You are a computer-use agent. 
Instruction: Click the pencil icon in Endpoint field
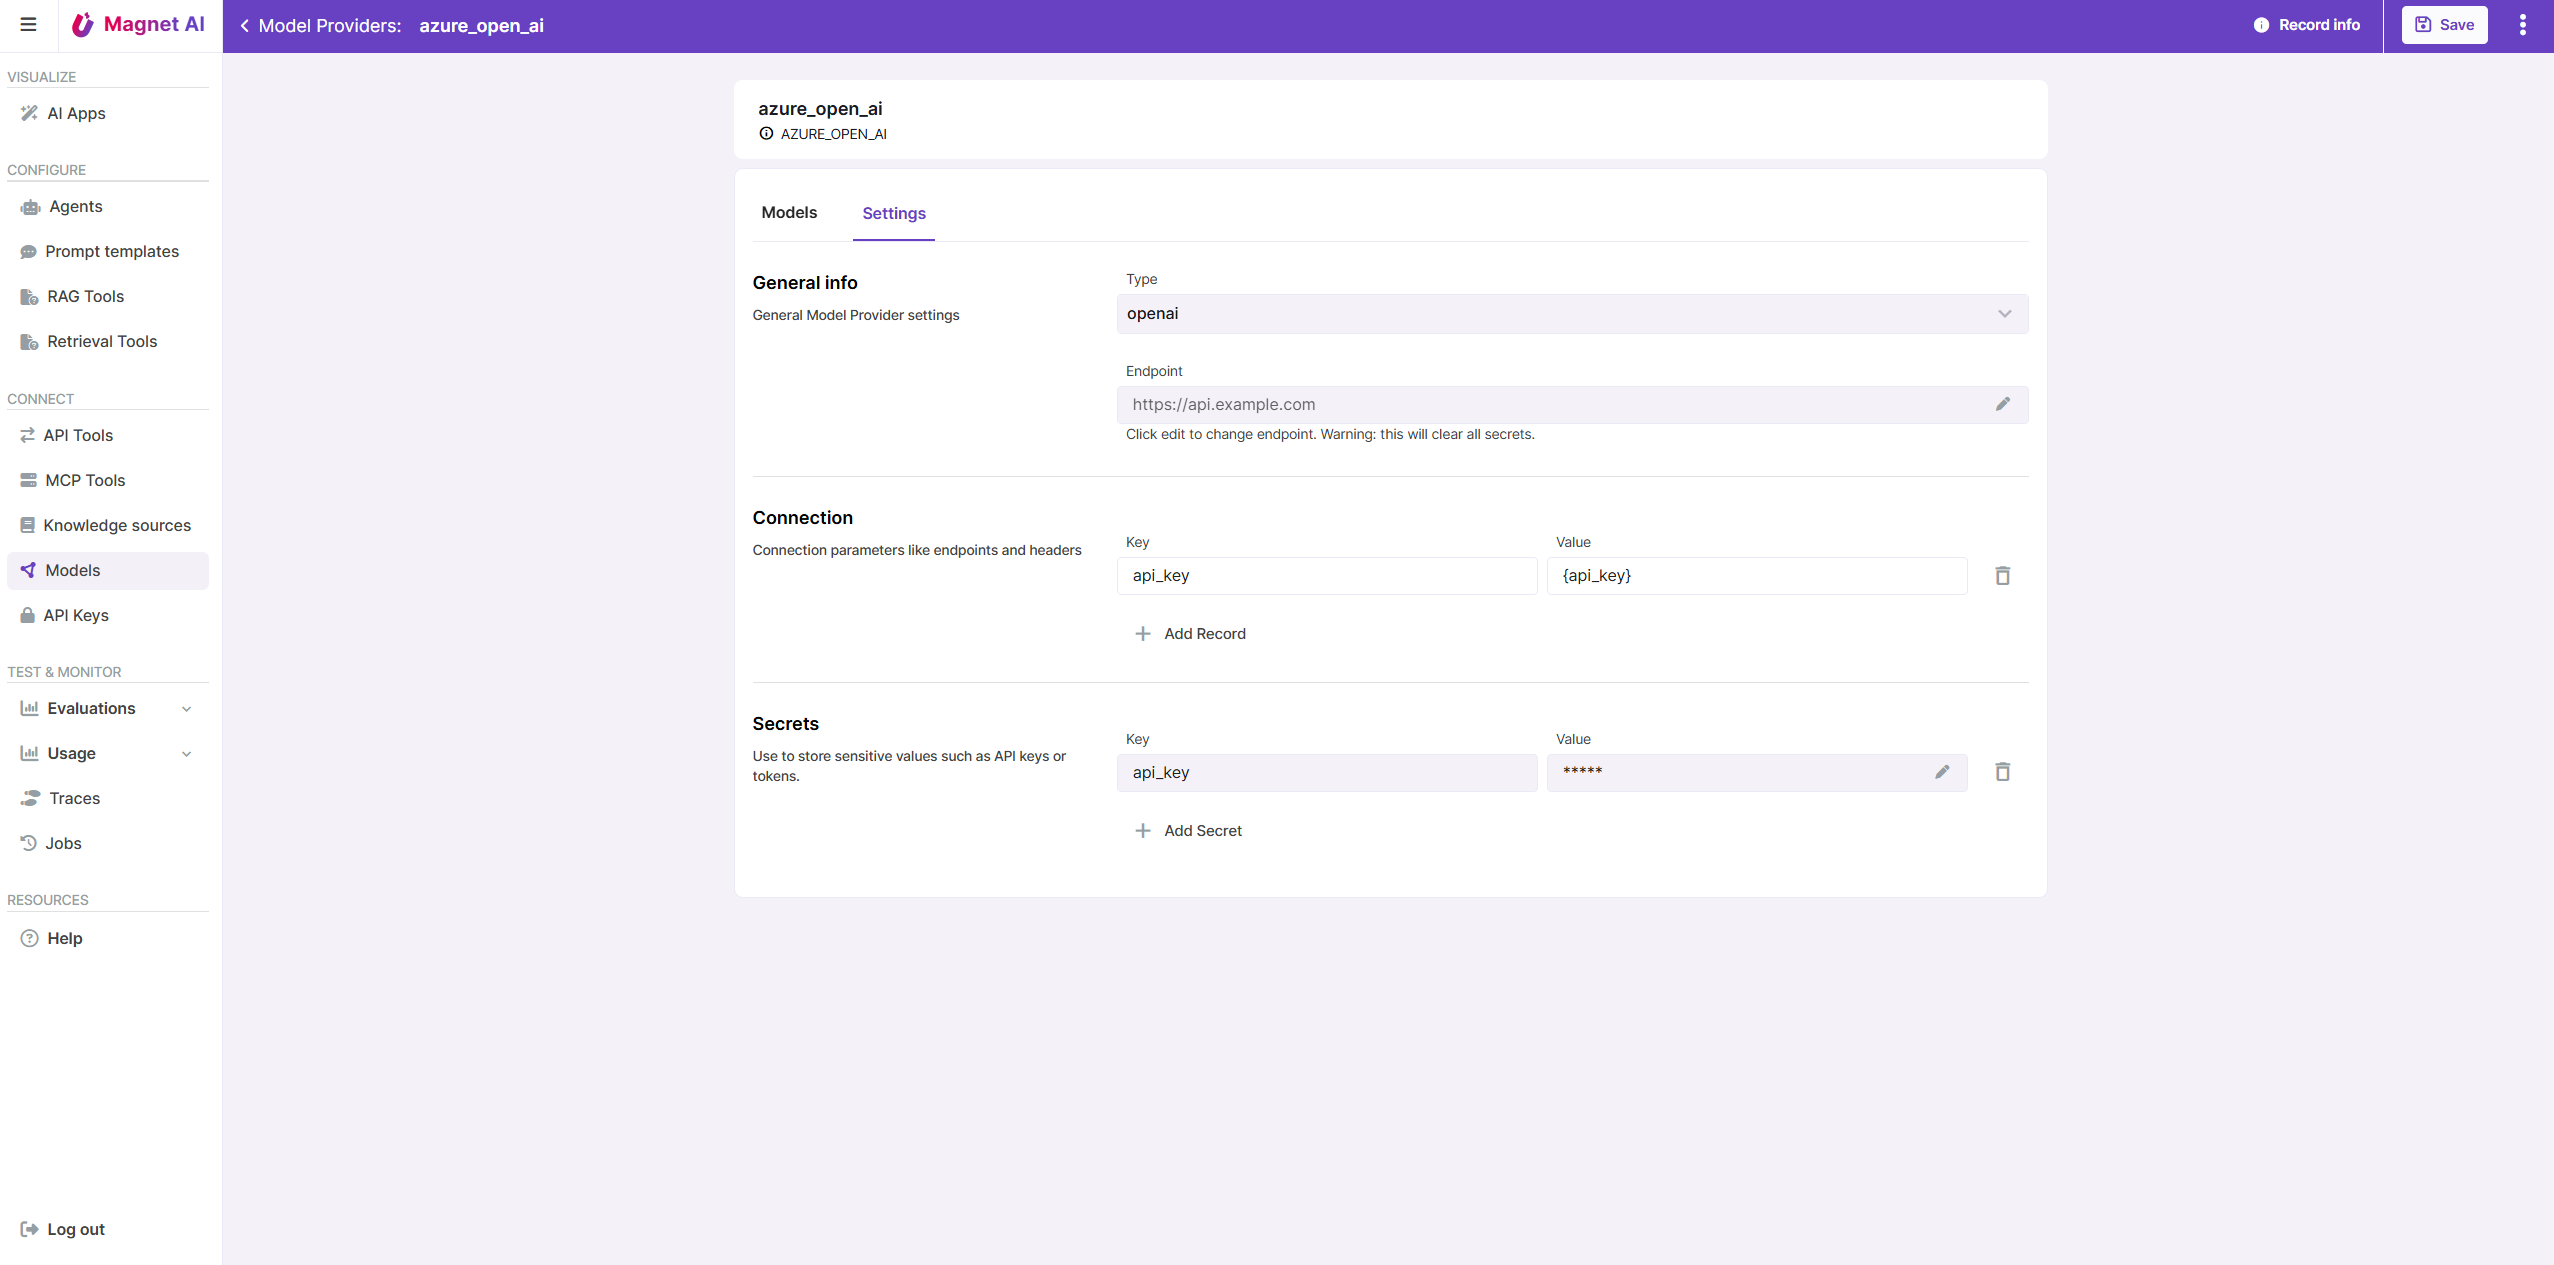[x=2002, y=404]
